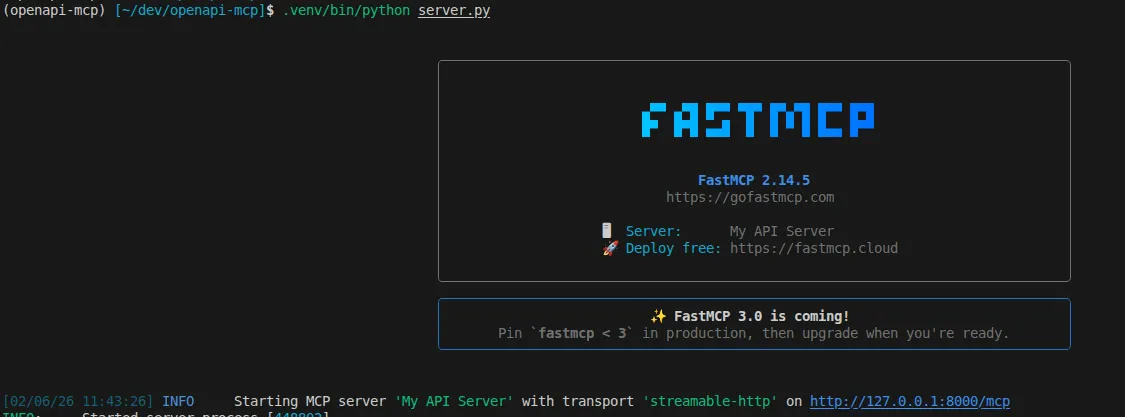The height and width of the screenshot is (417, 1125).
Task: Click the 'streamable-http' transport text
Action: pyautogui.click(x=710, y=401)
